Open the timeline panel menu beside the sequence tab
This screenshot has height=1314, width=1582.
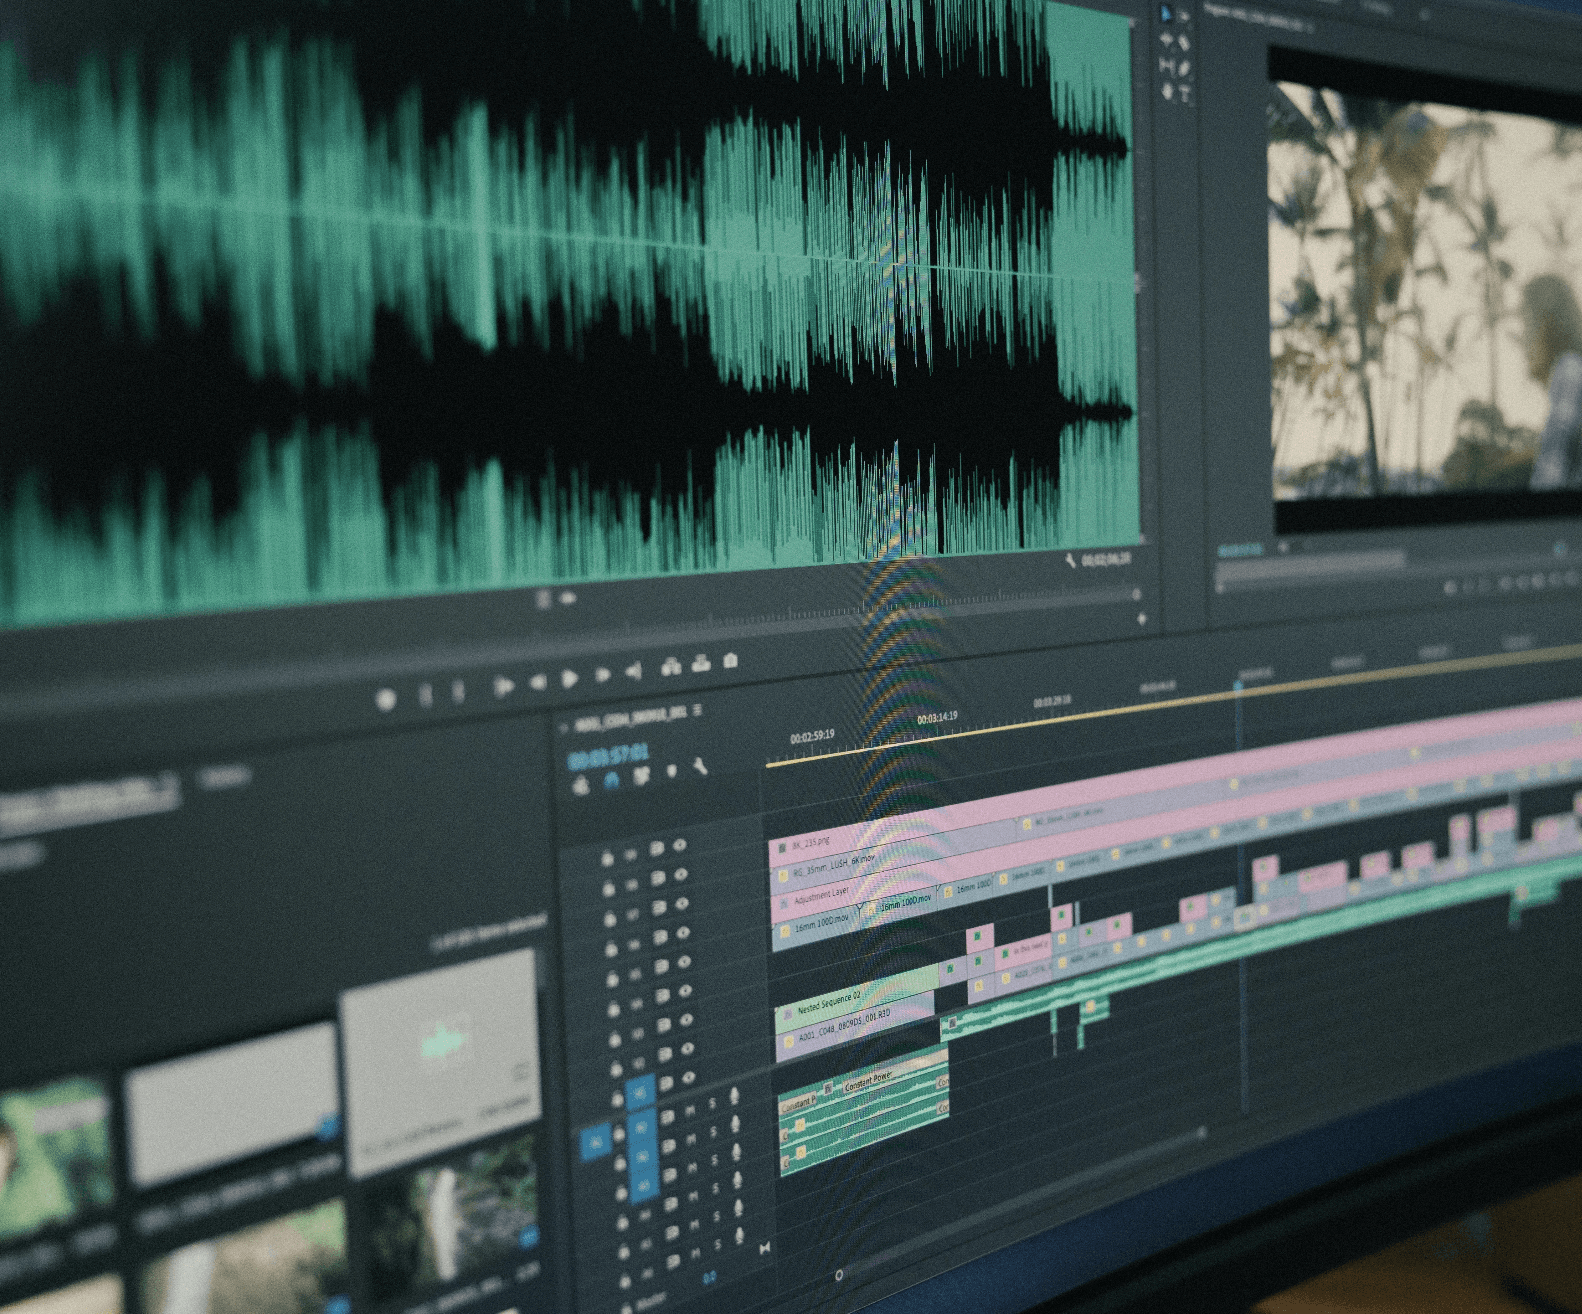tap(697, 711)
